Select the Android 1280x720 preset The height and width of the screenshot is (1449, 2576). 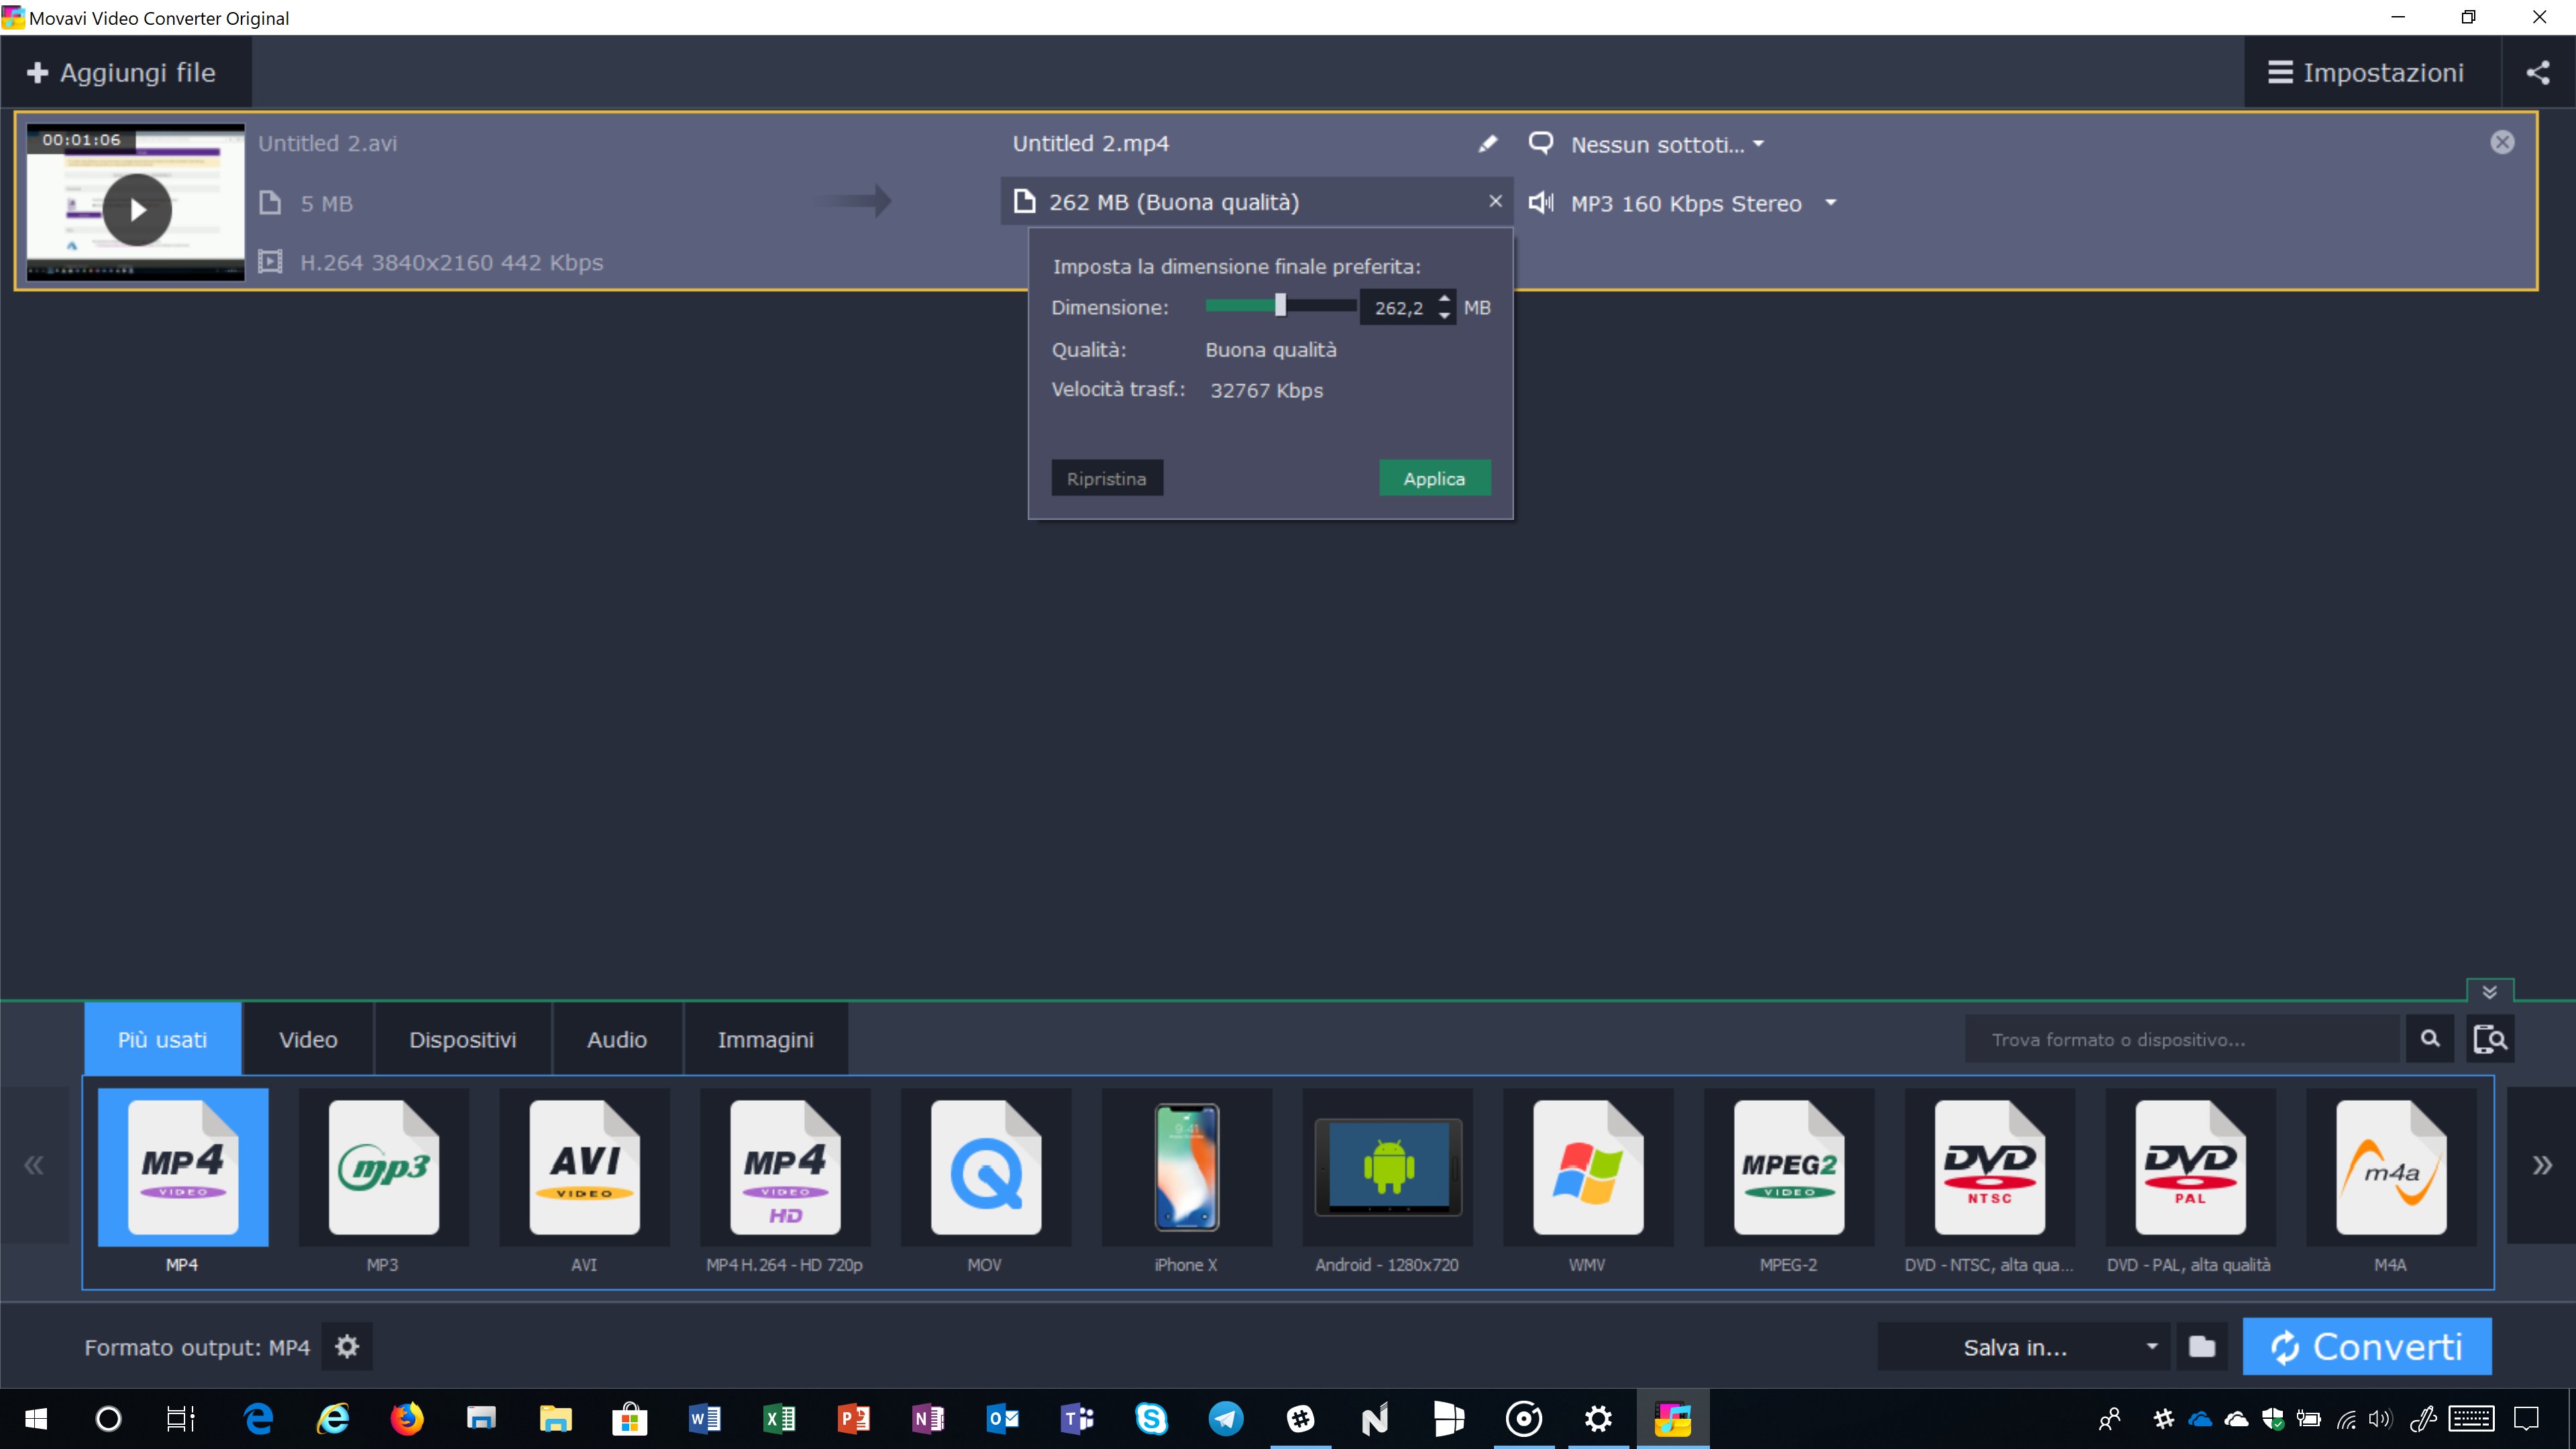(x=1387, y=1167)
